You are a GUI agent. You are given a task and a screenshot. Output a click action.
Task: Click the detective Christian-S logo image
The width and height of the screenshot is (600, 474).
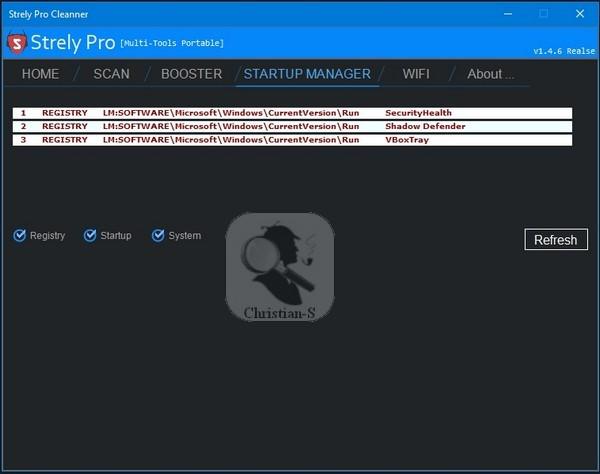pos(280,267)
